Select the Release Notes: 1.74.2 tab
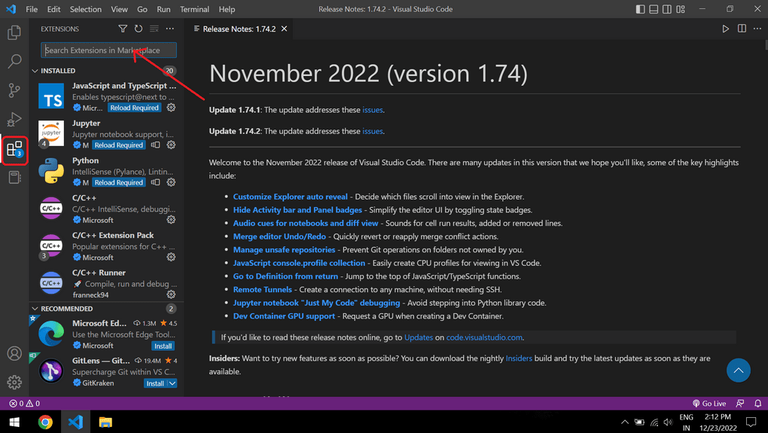 239,29
